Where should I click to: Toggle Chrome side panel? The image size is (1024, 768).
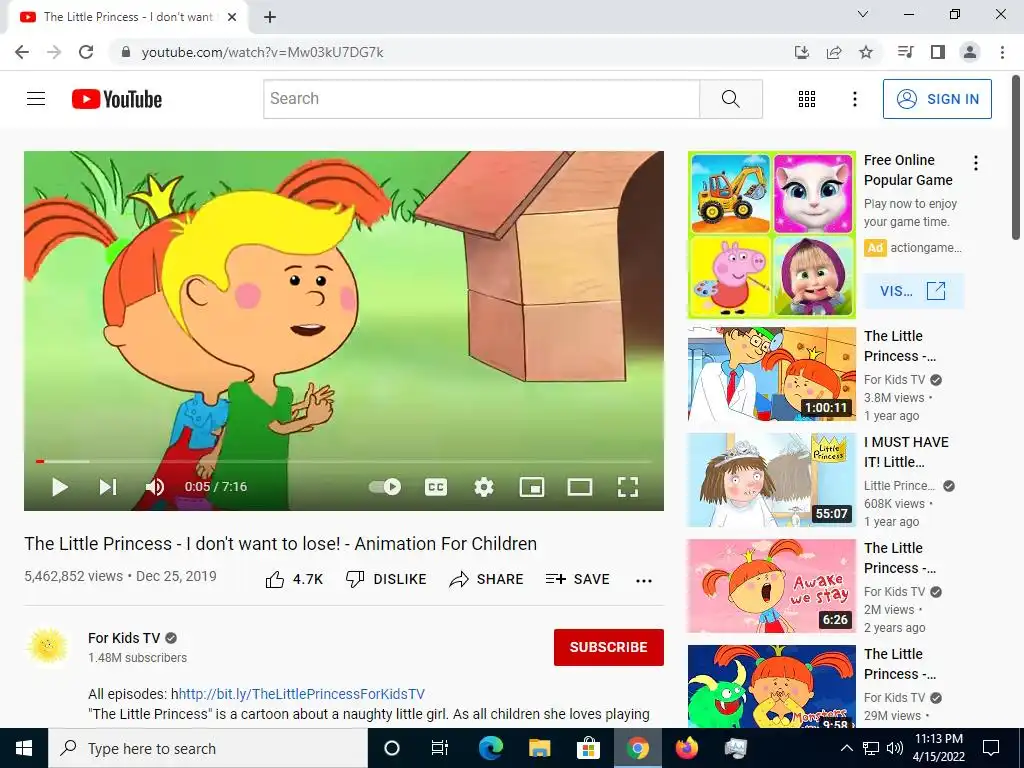[x=938, y=52]
